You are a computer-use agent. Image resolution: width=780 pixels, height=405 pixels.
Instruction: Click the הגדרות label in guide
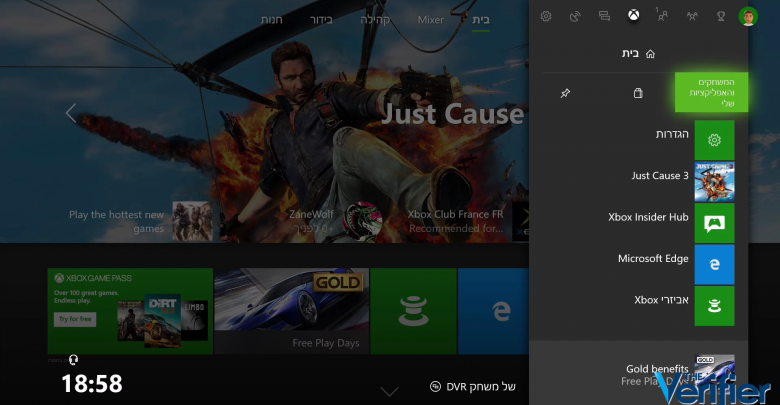672,134
